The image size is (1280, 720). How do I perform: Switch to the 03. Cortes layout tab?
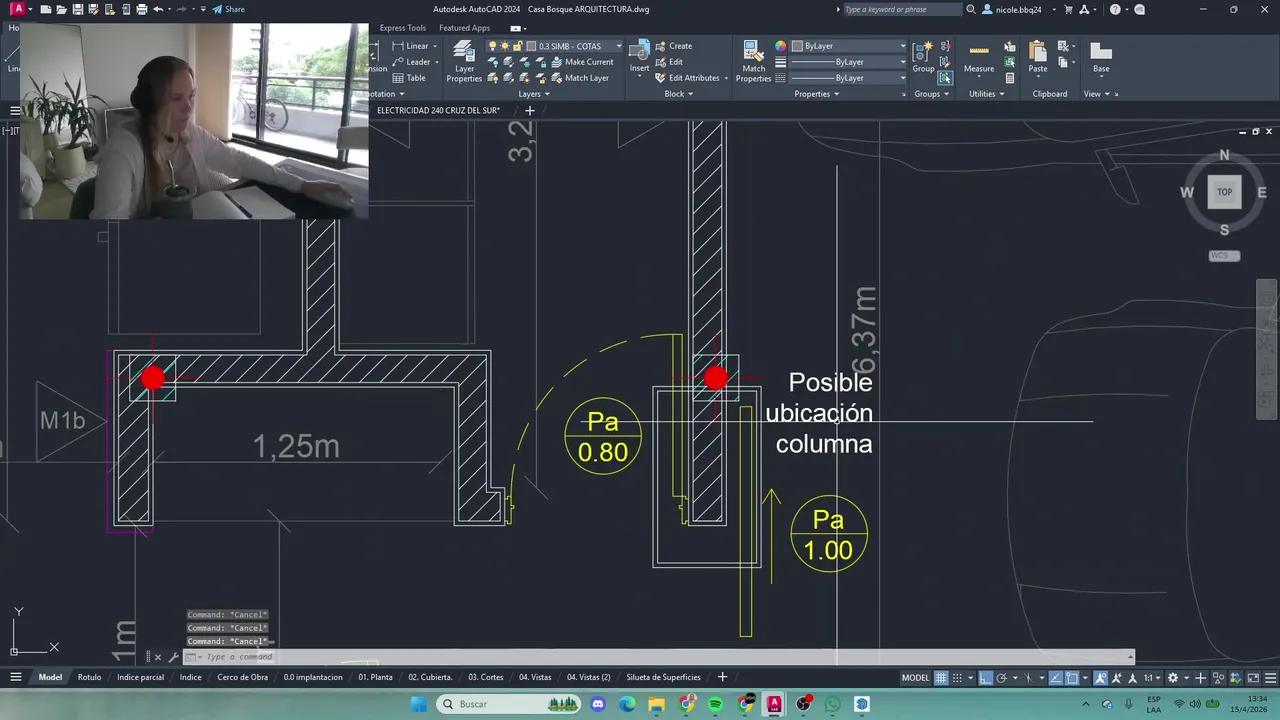pos(485,677)
